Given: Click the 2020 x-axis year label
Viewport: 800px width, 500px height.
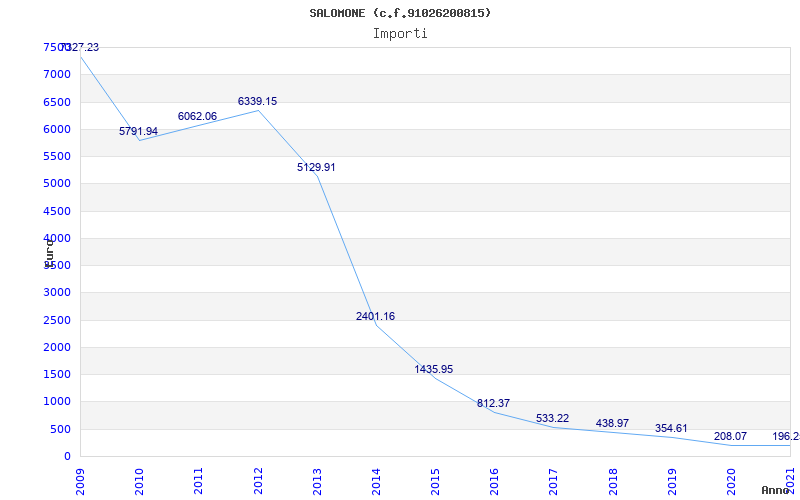Looking at the screenshot, I should (x=732, y=481).
